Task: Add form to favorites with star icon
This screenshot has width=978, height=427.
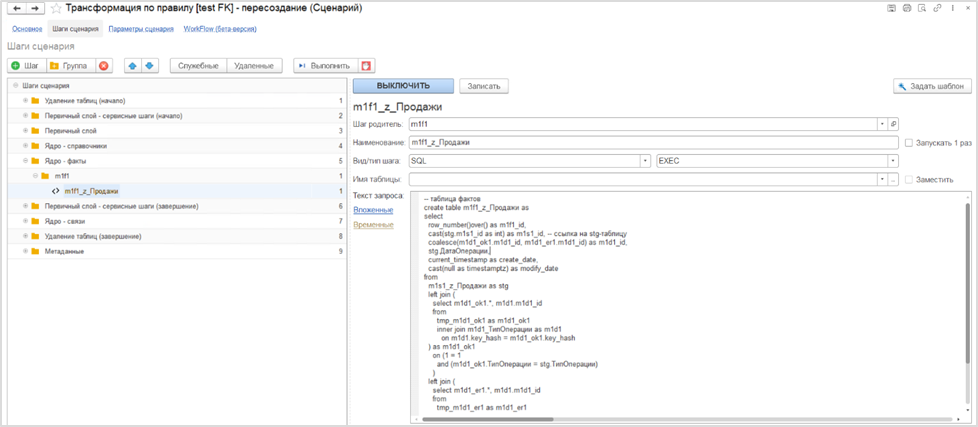Action: pyautogui.click(x=55, y=9)
